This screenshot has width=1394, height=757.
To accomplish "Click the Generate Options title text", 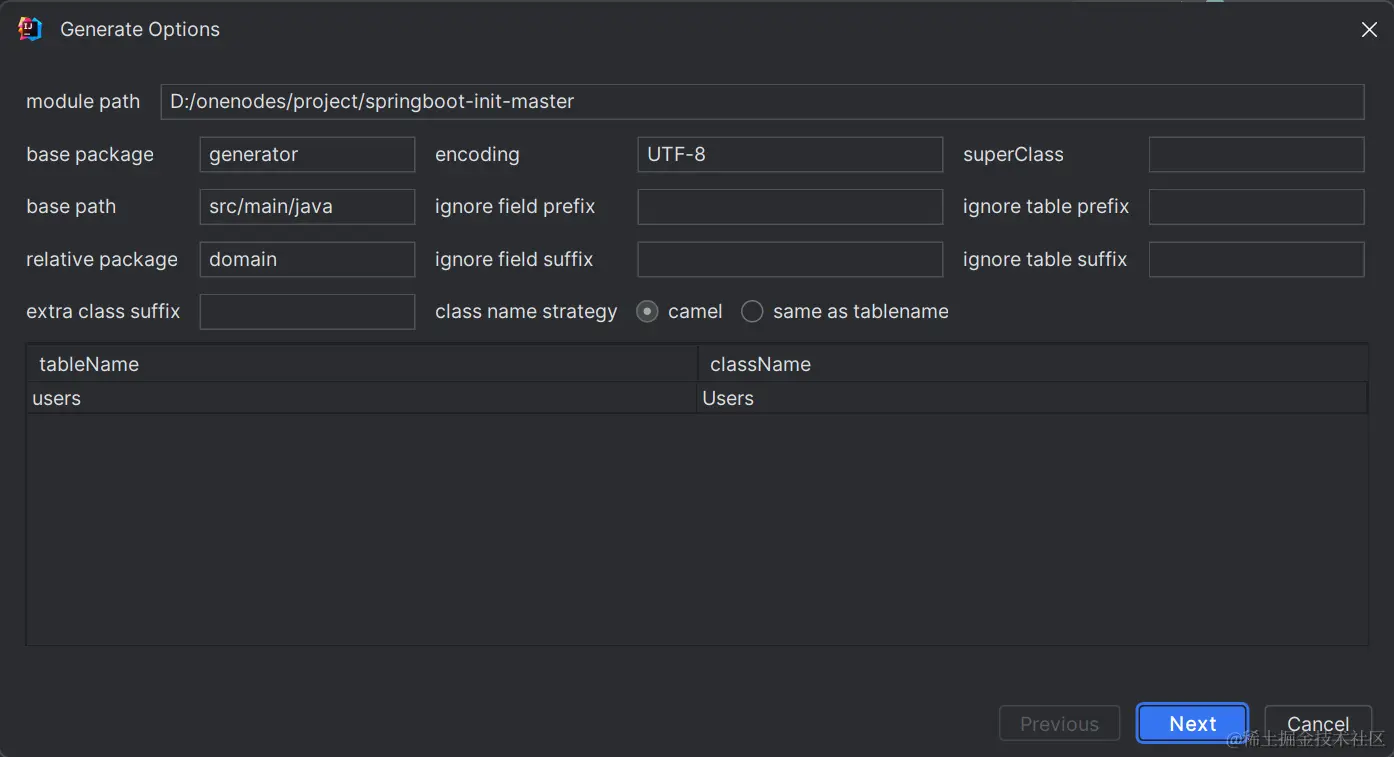I will coord(140,30).
